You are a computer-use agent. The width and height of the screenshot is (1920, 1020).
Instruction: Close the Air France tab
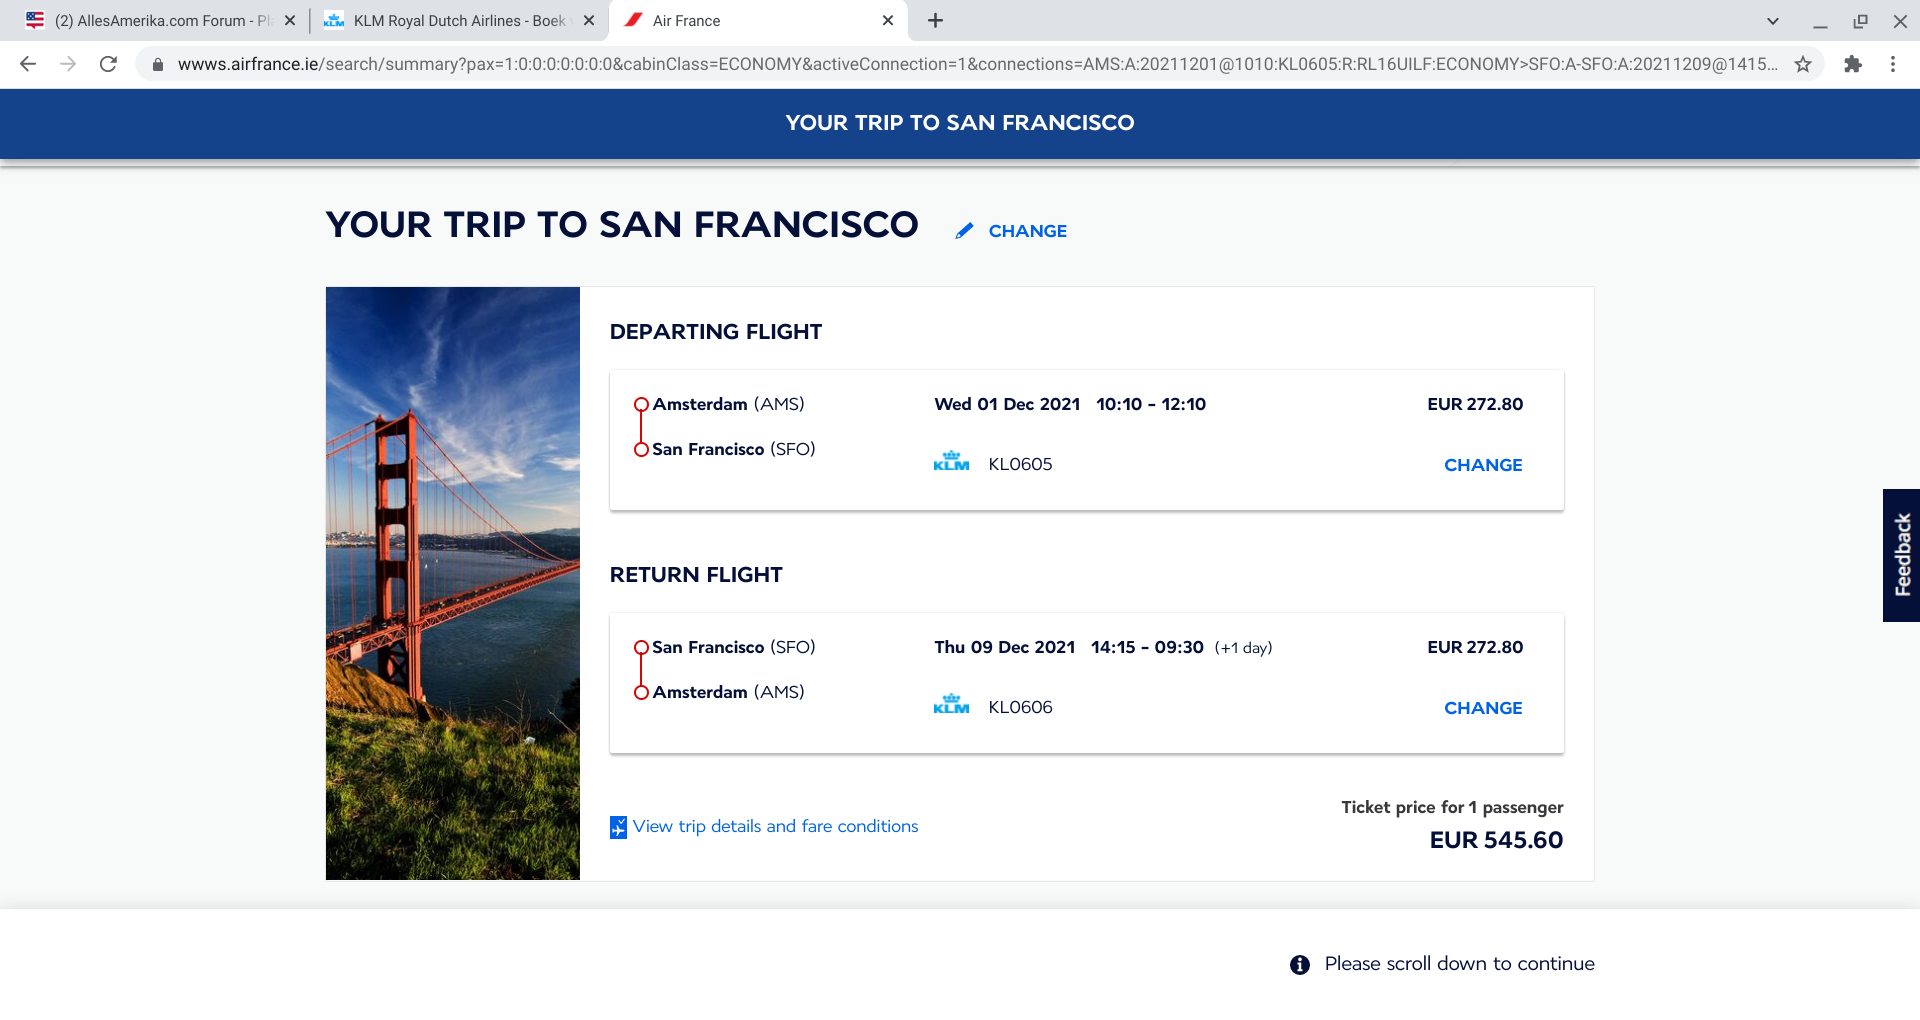(887, 21)
